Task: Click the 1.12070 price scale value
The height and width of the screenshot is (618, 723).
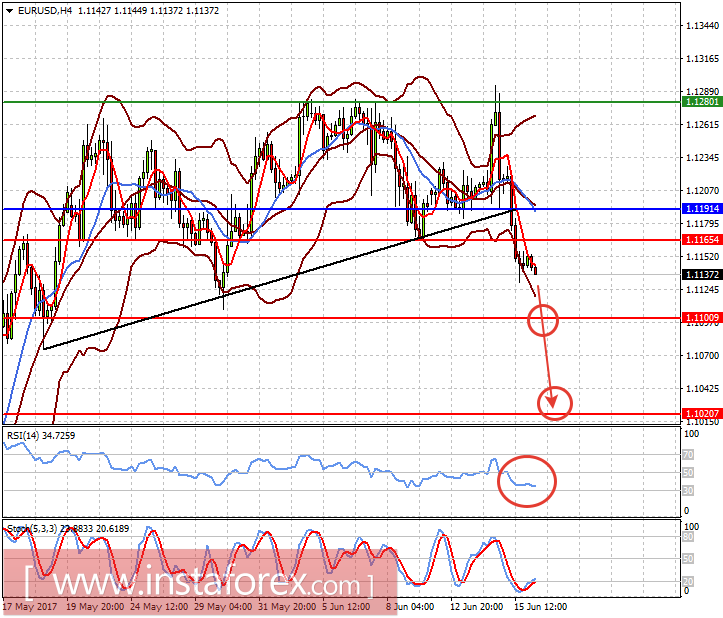Action: [702, 190]
